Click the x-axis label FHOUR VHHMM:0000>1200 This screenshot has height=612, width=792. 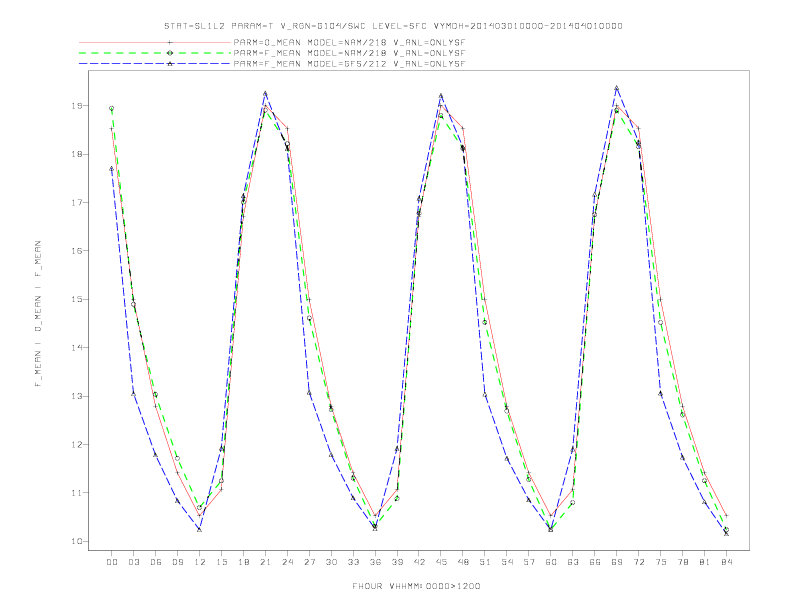point(416,586)
